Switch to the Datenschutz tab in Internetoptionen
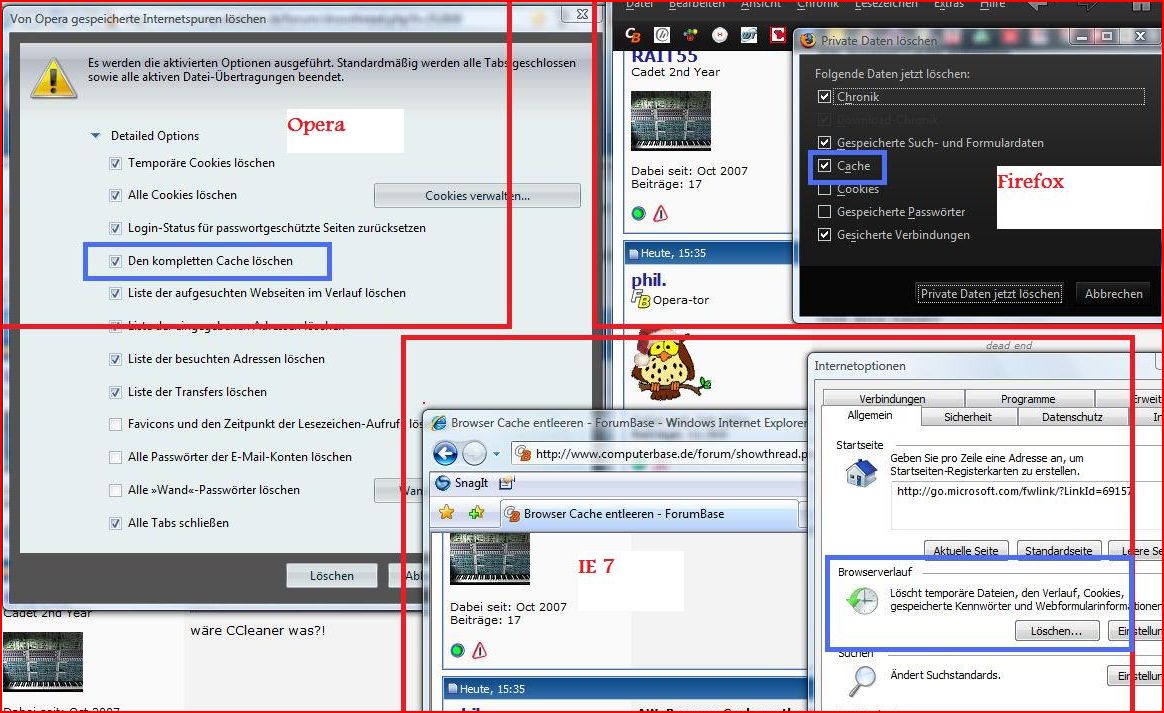1164x713 pixels. point(1072,417)
